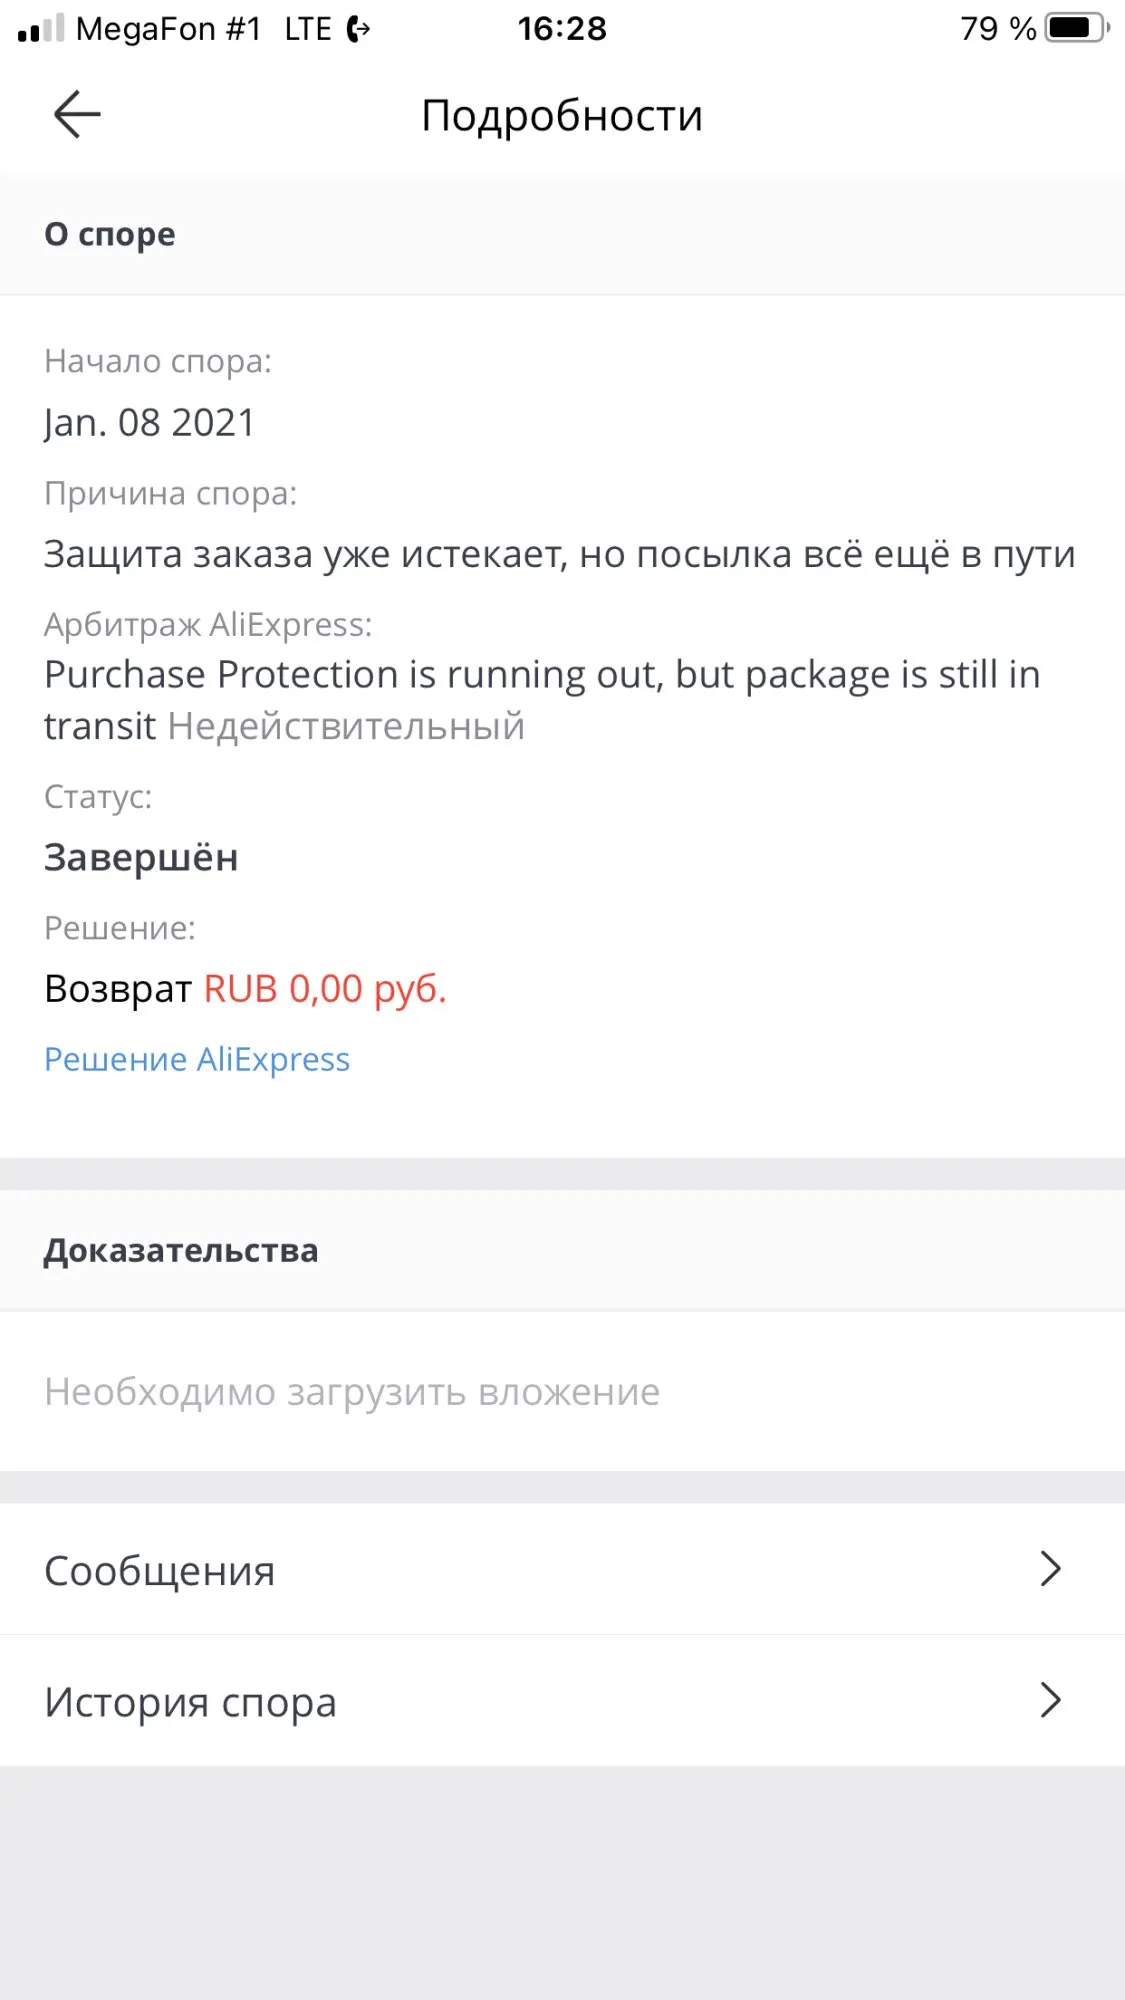Viewport: 1125px width, 2000px height.
Task: Tap the LTE network indicator
Action: click(x=307, y=29)
